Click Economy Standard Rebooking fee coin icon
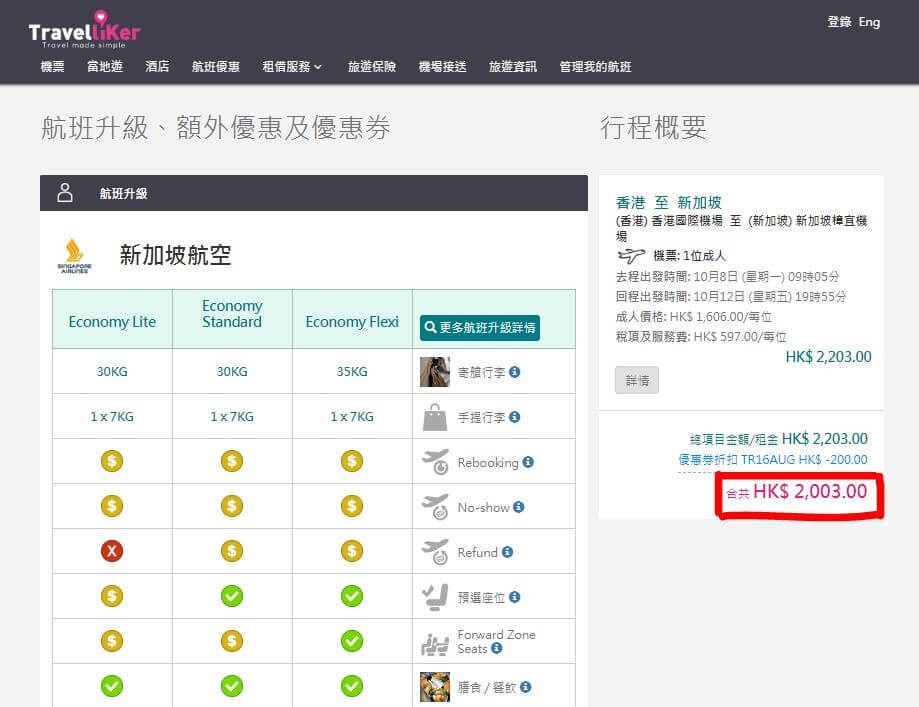The height and width of the screenshot is (707, 919). [x=232, y=461]
